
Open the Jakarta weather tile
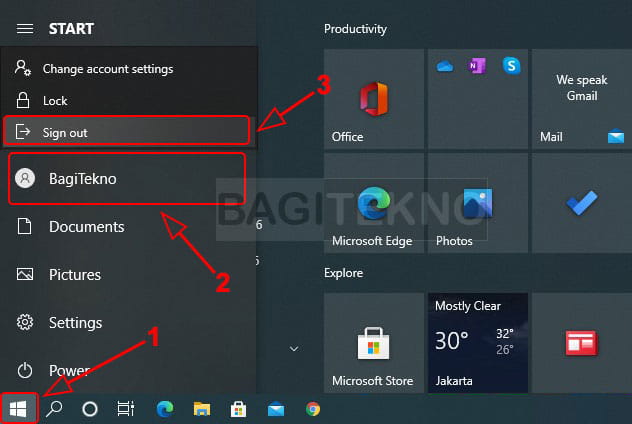coord(478,343)
